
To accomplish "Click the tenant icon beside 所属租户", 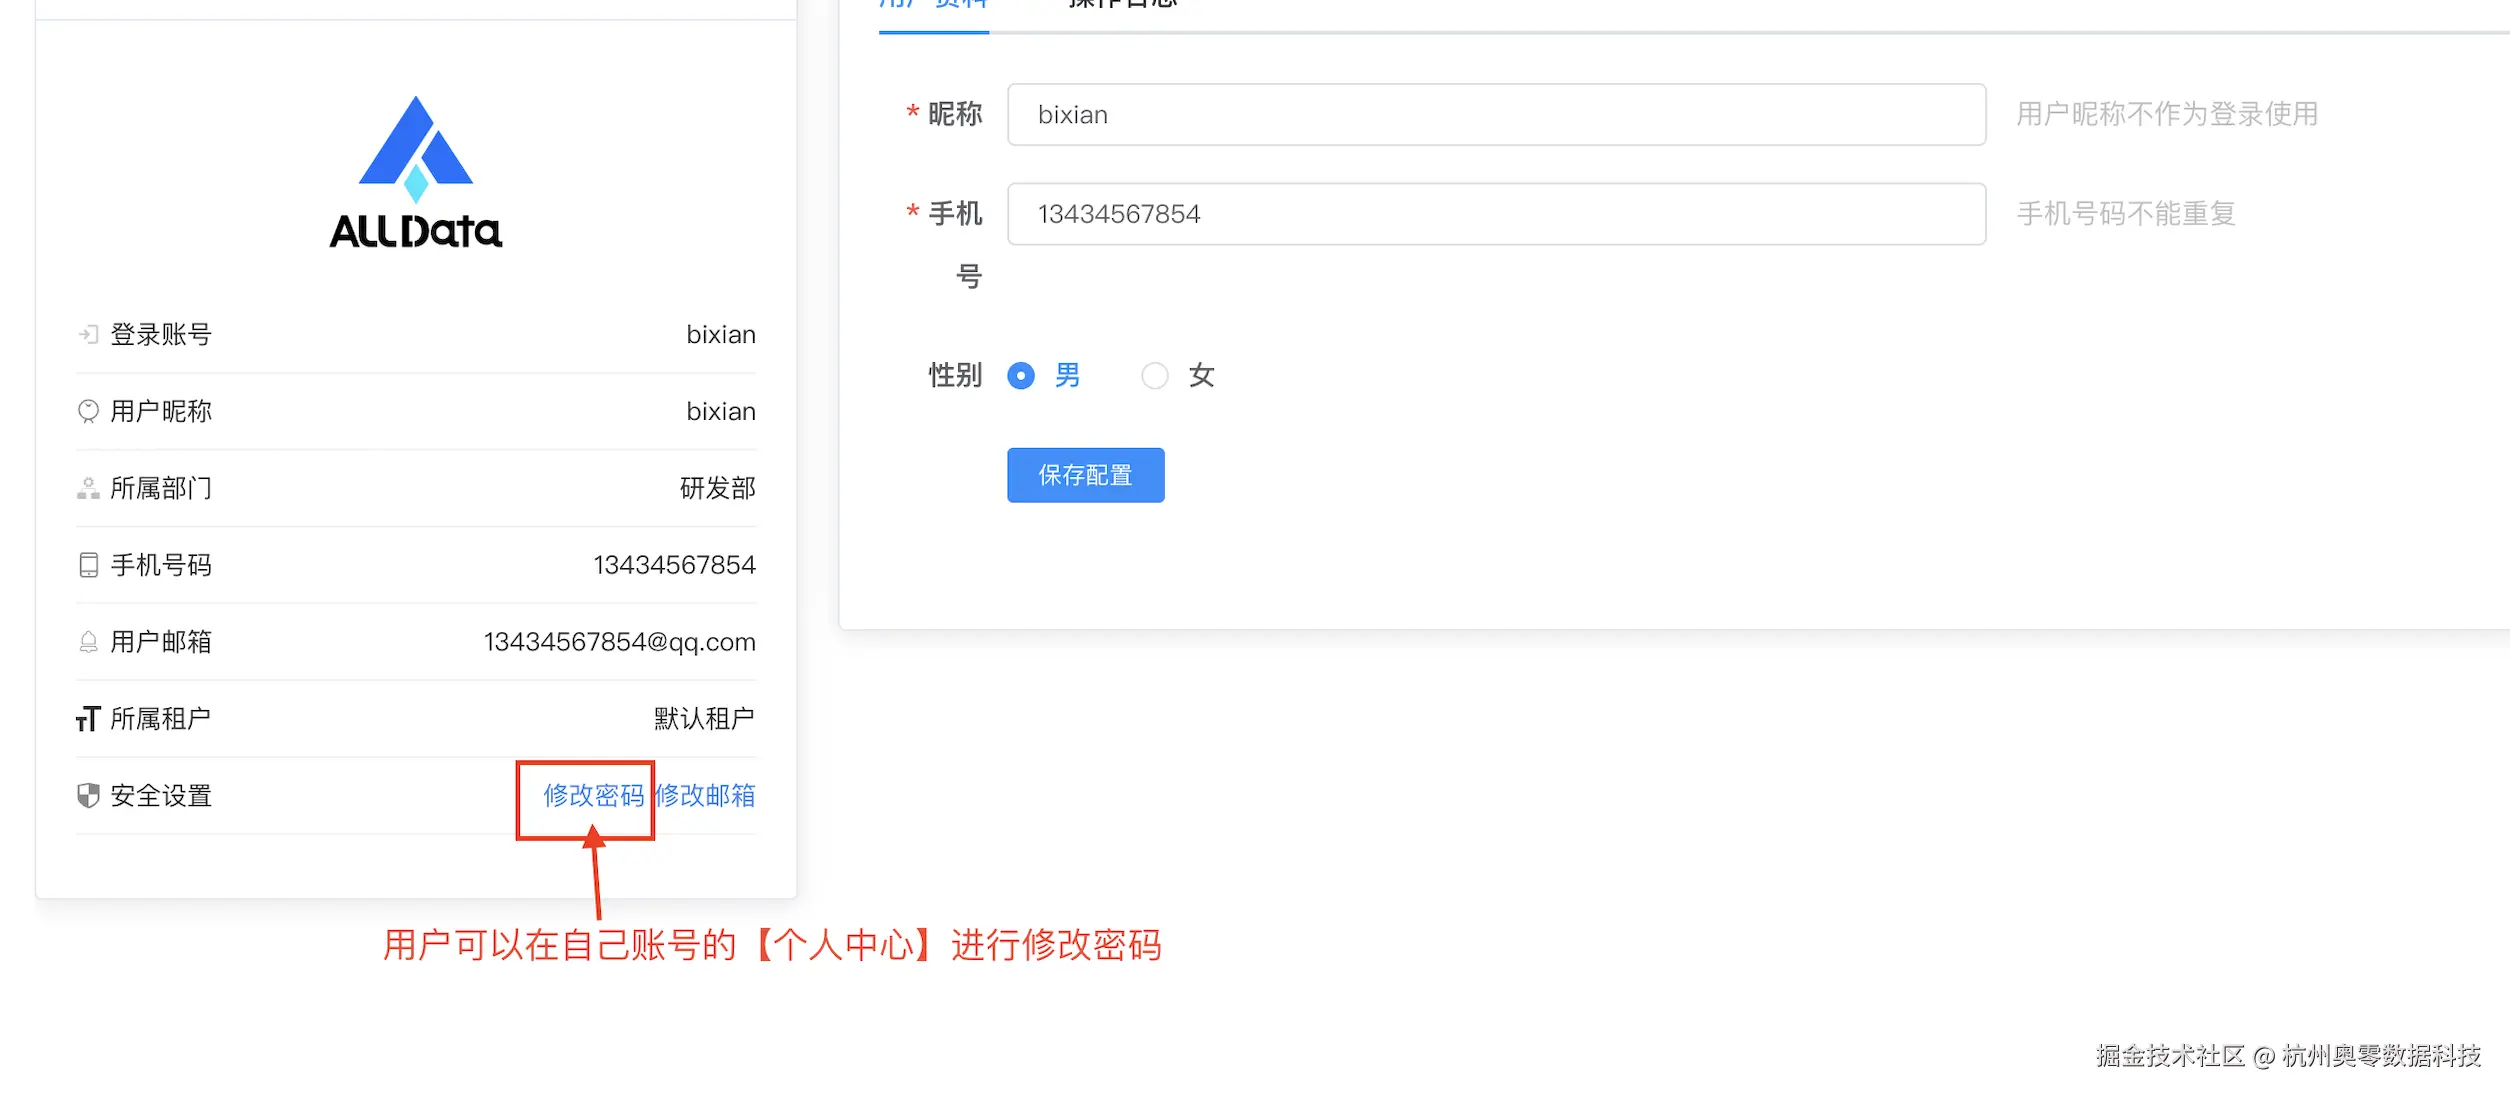I will click(x=88, y=718).
